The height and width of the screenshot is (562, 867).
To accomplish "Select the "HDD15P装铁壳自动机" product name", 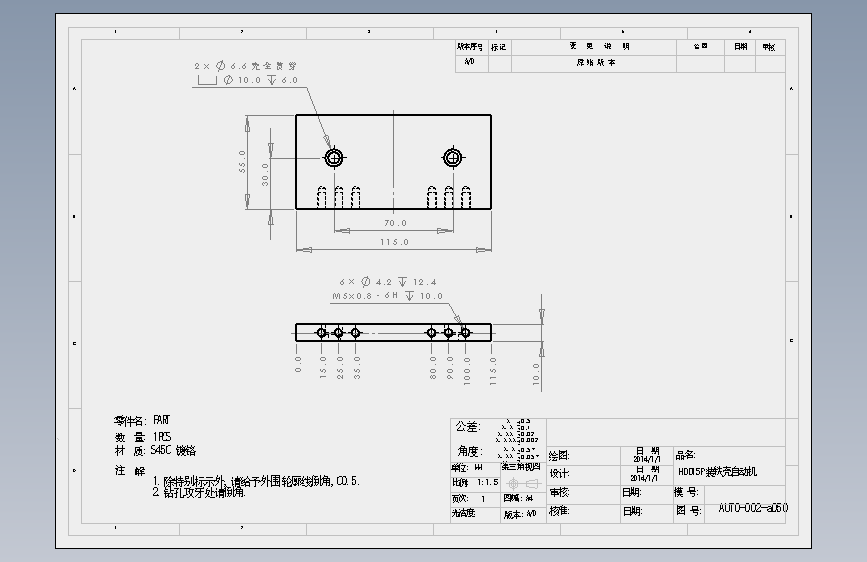I will (x=718, y=472).
